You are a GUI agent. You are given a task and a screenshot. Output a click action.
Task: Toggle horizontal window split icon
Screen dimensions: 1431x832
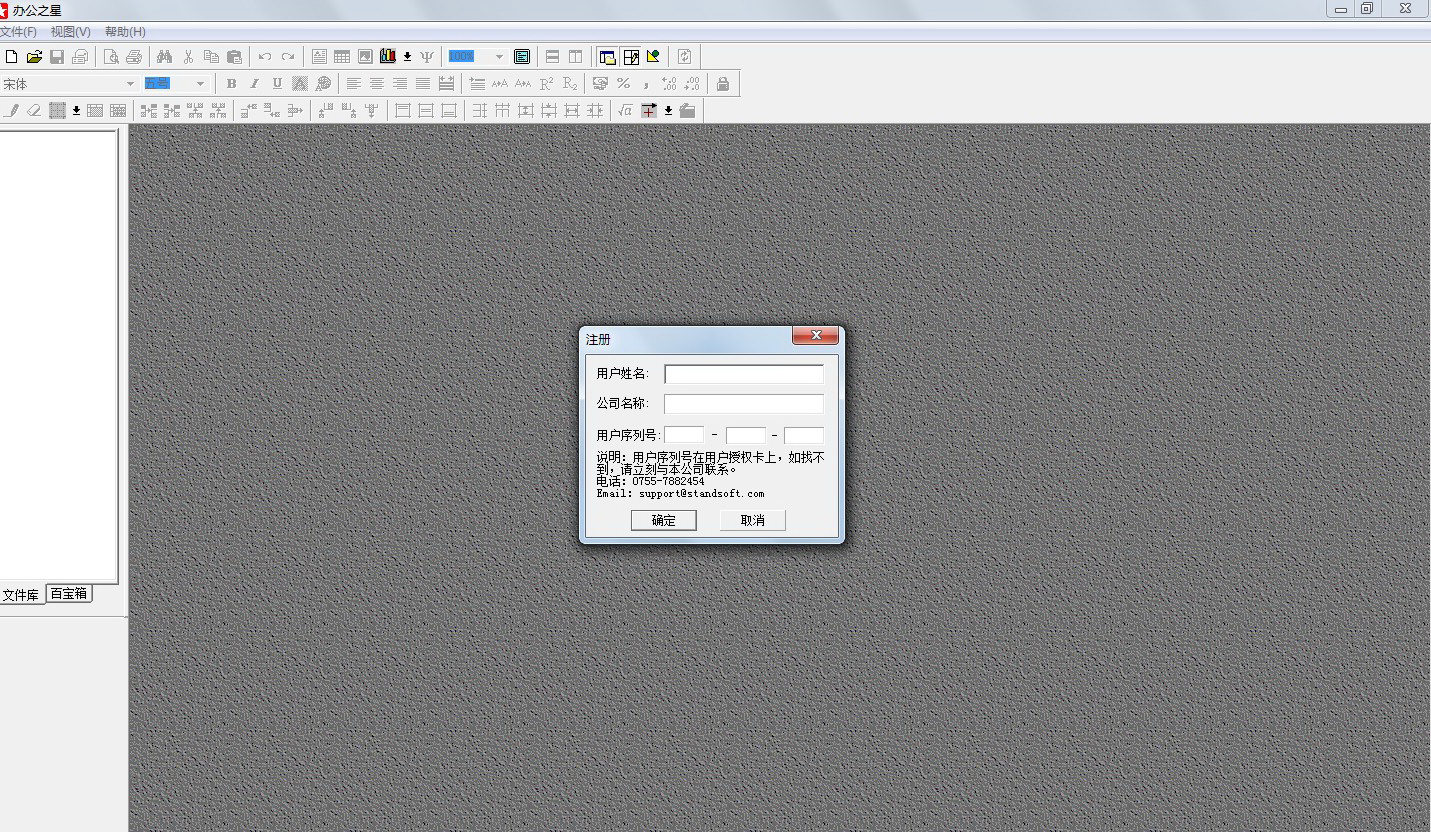coord(552,56)
